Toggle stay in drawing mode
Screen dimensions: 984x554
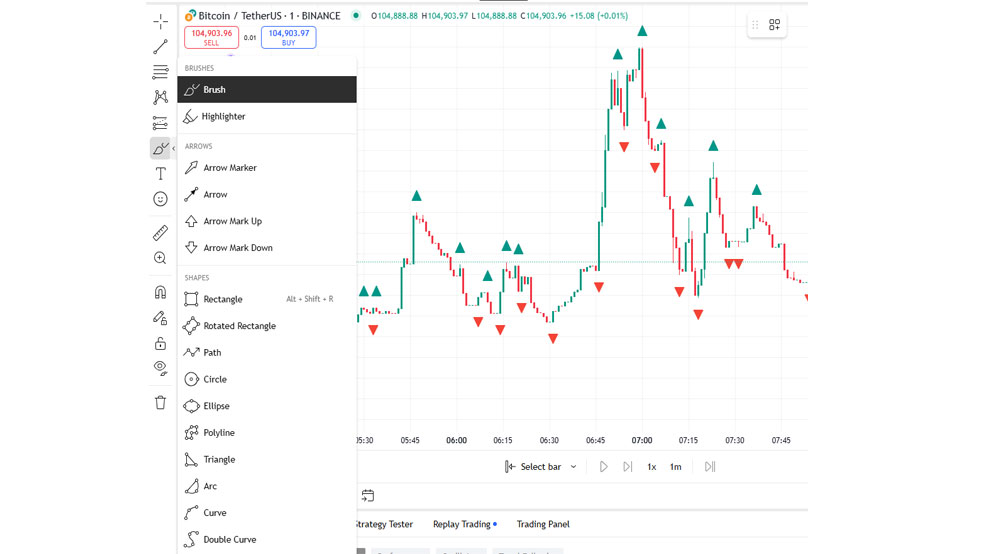pyautogui.click(x=160, y=318)
